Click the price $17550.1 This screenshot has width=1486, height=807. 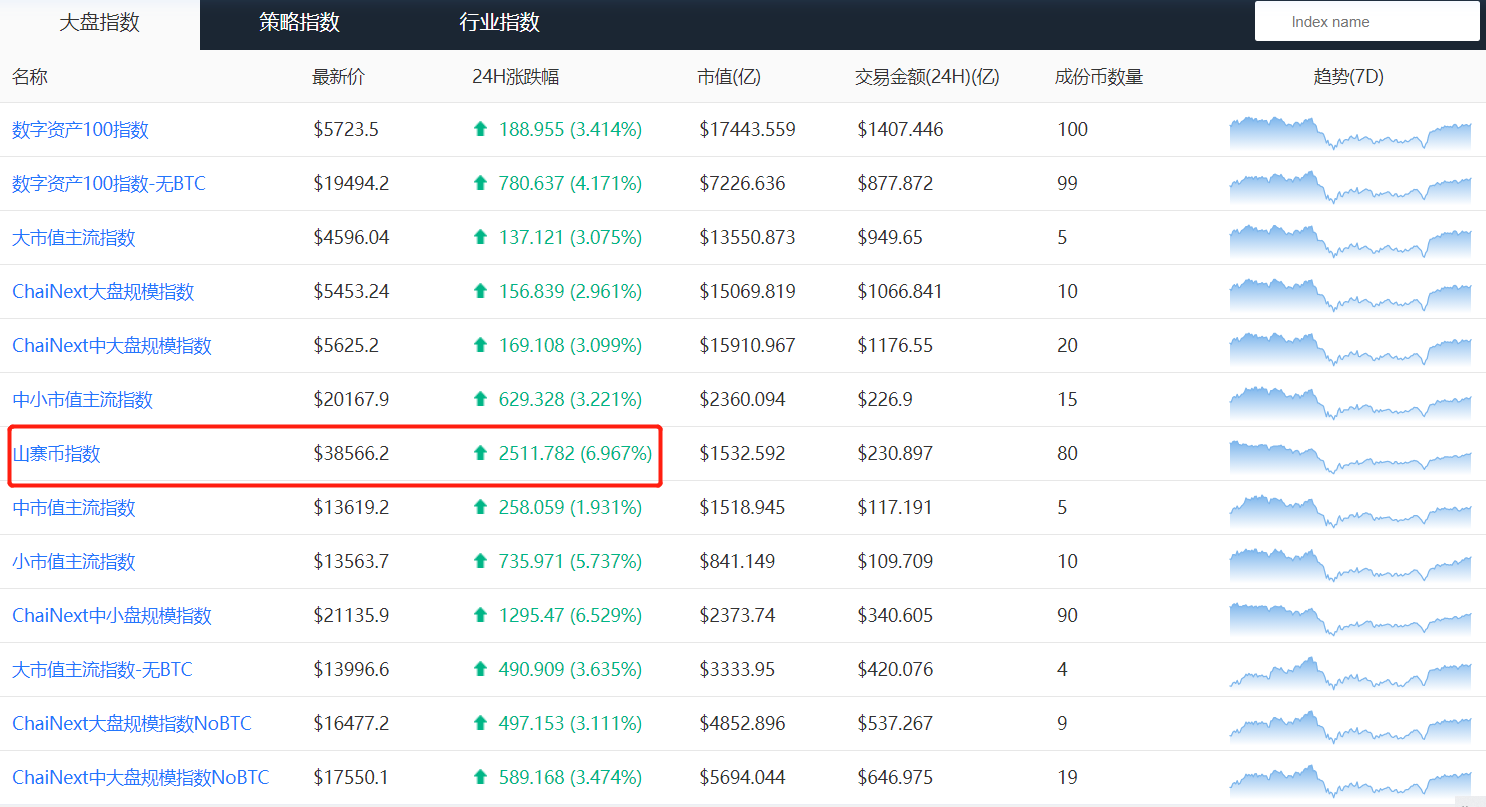(351, 778)
